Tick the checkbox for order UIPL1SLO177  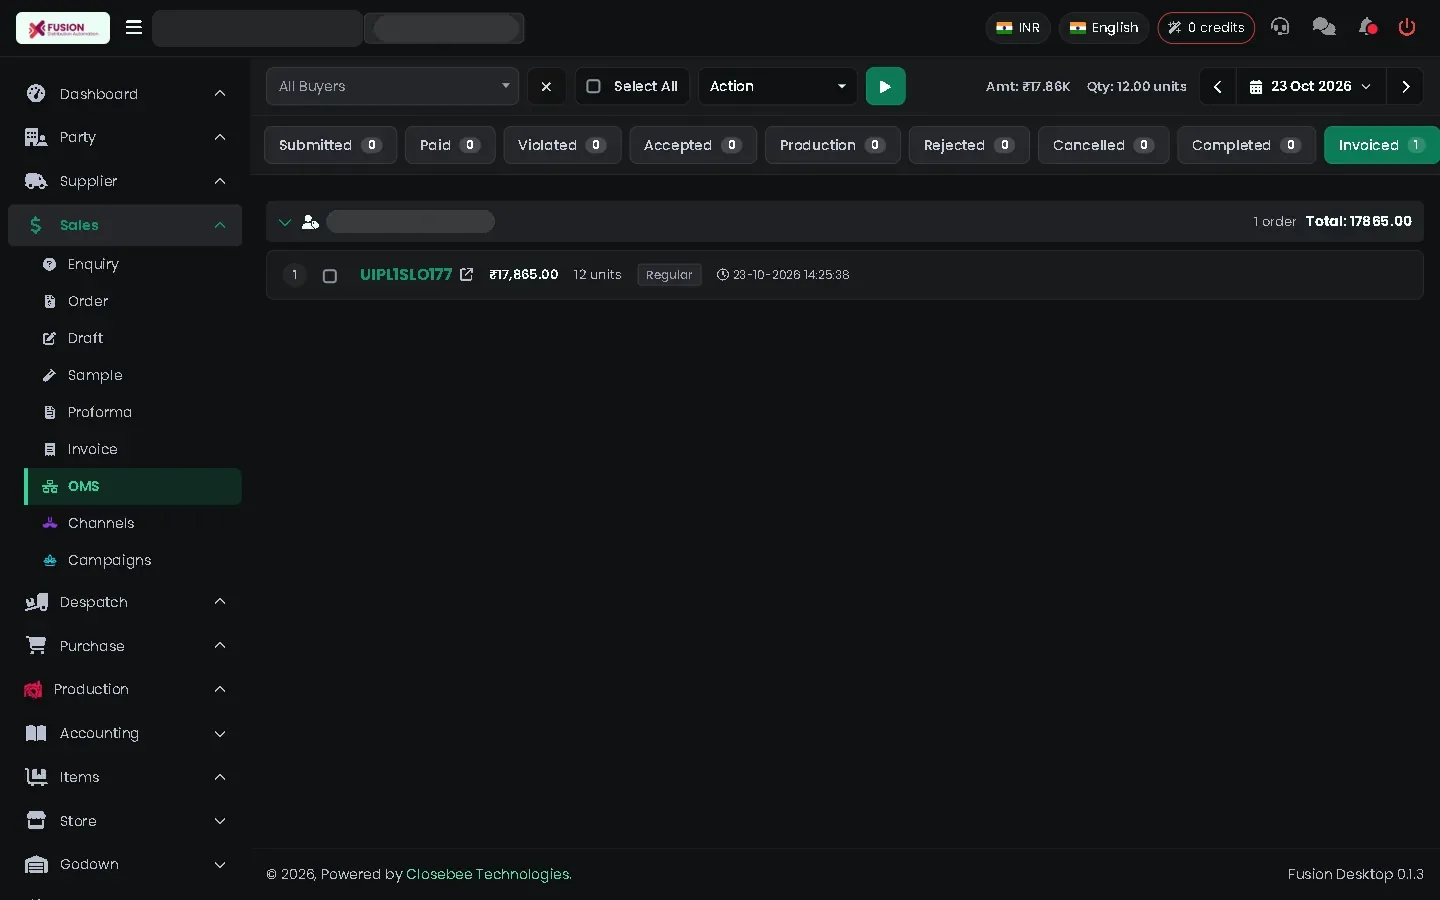(x=330, y=276)
